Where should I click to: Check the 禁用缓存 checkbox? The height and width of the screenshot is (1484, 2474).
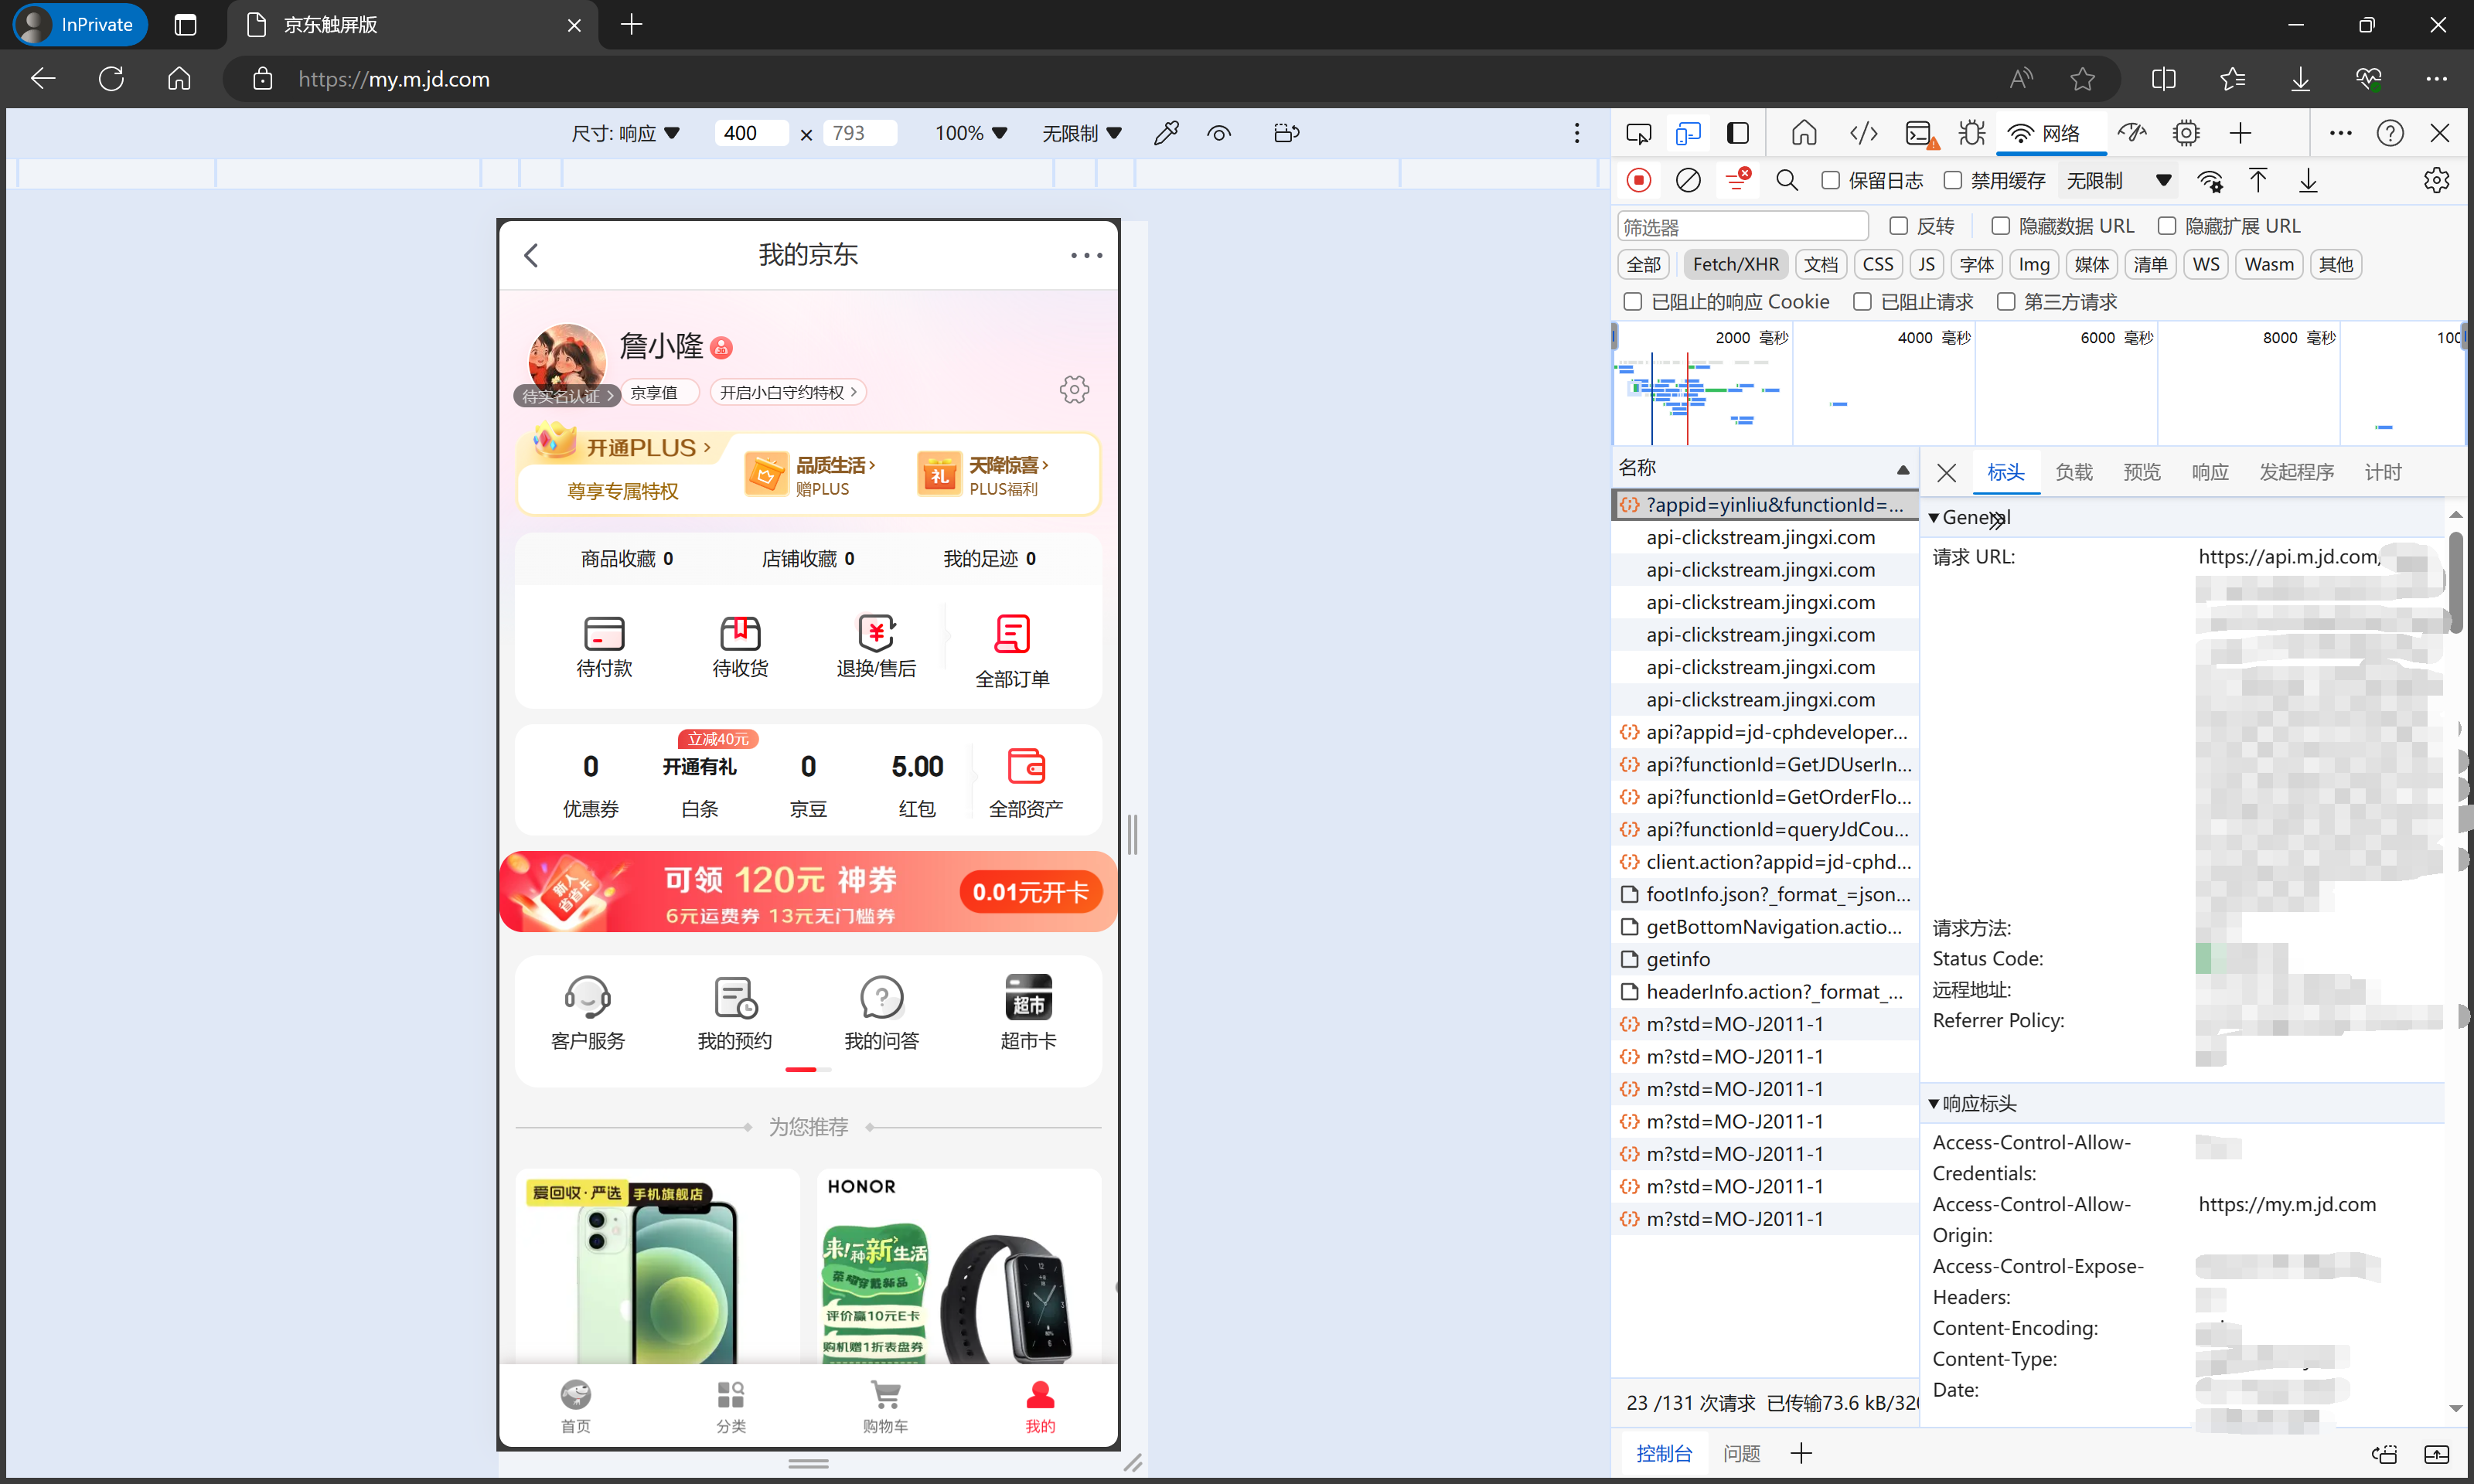[1952, 180]
